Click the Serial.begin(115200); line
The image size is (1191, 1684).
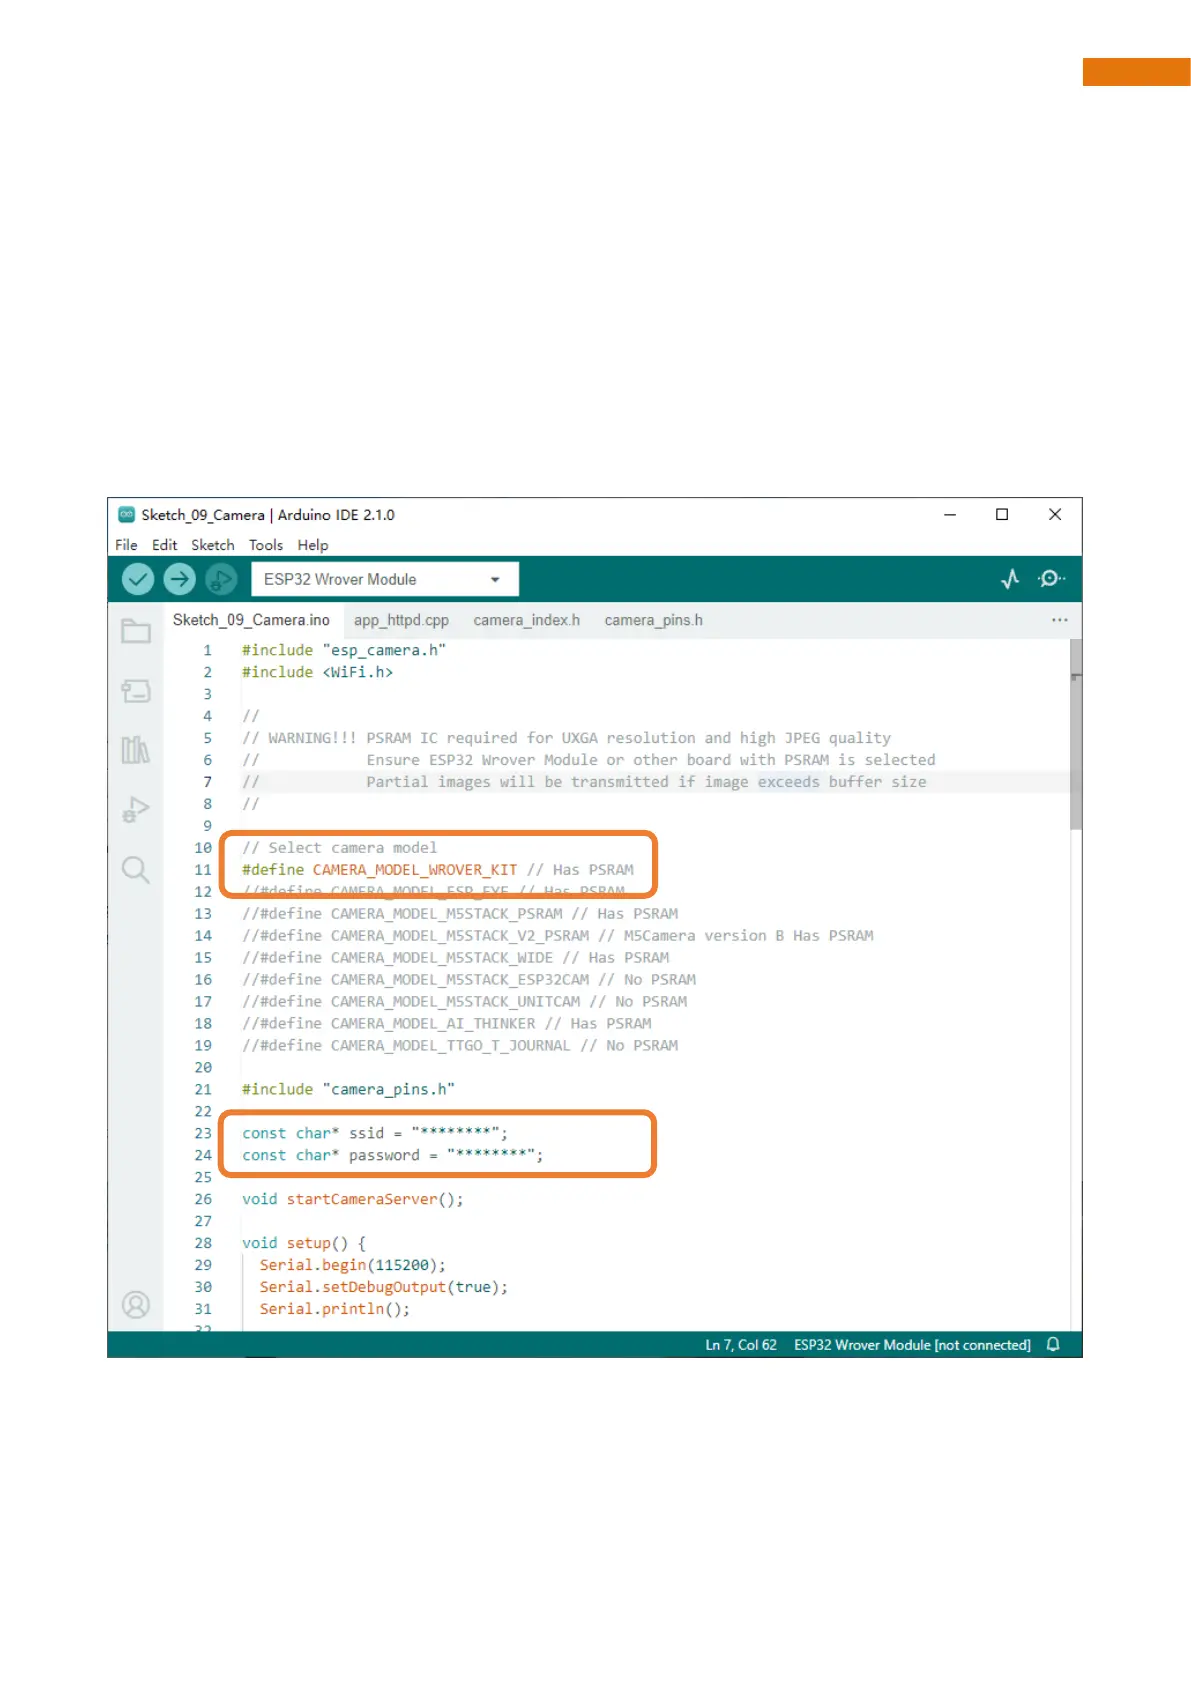click(353, 1265)
